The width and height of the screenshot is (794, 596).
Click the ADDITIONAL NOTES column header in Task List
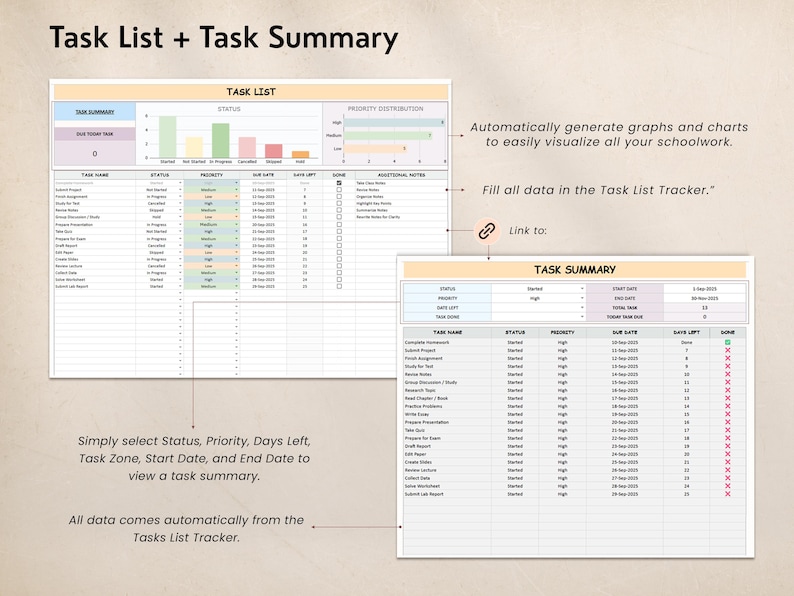click(402, 175)
